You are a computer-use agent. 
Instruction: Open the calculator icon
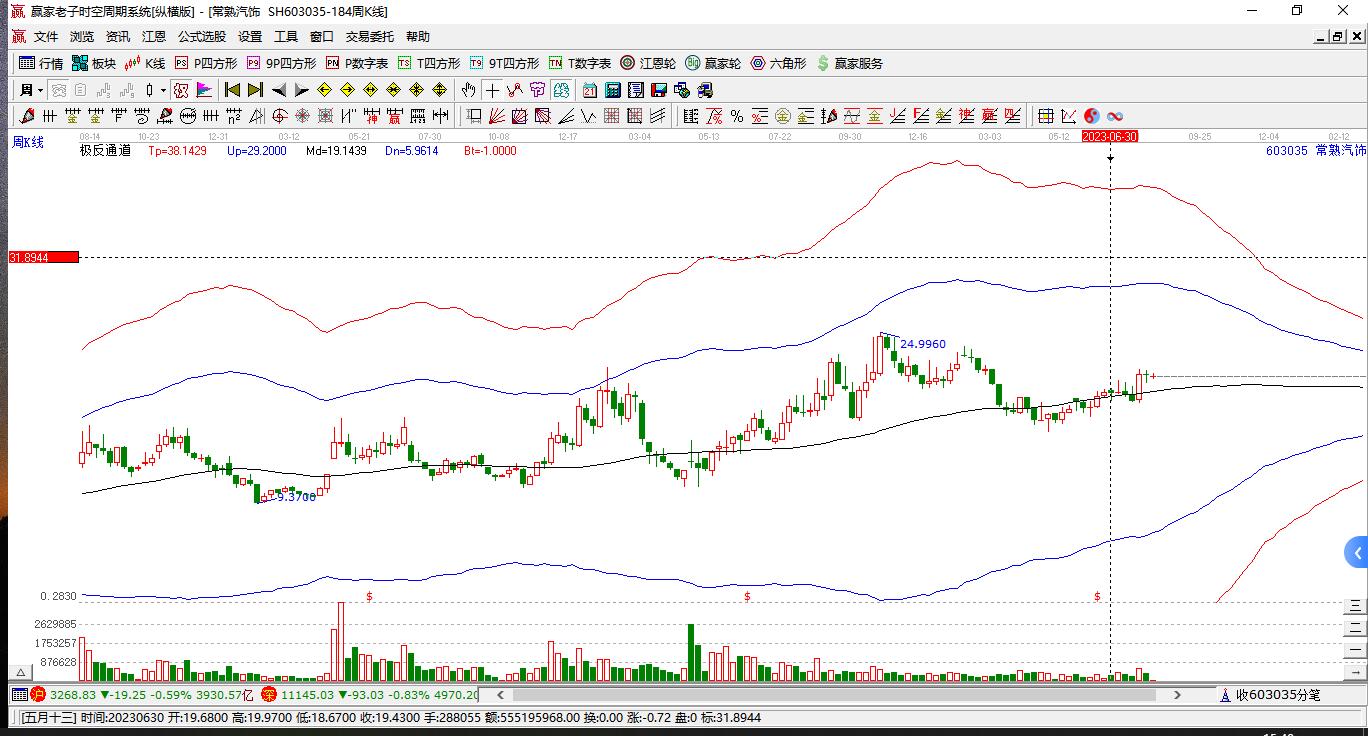(x=612, y=90)
